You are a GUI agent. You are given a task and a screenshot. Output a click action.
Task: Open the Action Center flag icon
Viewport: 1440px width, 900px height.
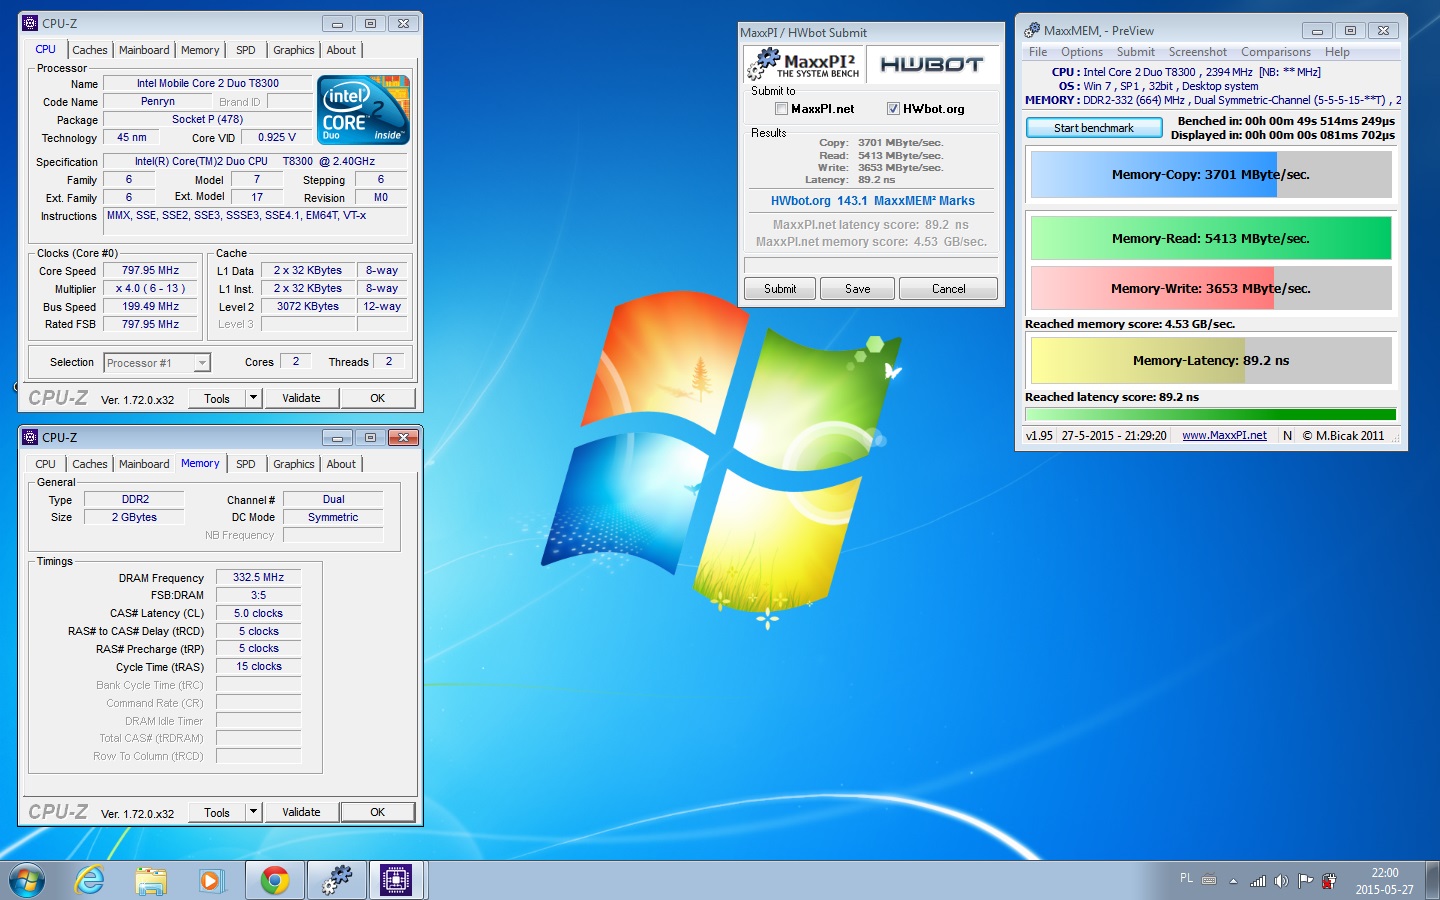[x=1305, y=881]
